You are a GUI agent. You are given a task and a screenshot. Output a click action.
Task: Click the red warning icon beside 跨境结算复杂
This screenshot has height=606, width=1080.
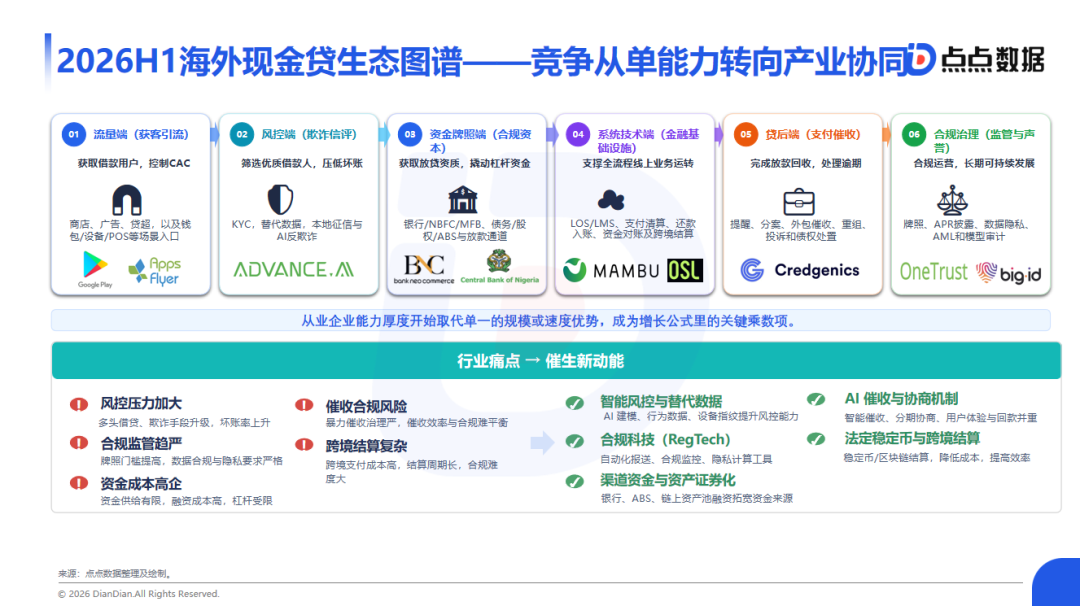point(304,445)
